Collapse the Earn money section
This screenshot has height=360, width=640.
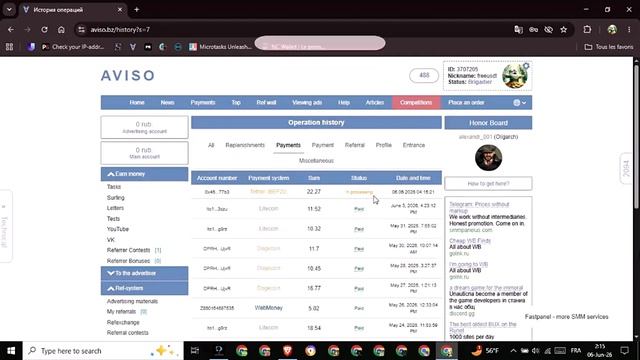144,174
